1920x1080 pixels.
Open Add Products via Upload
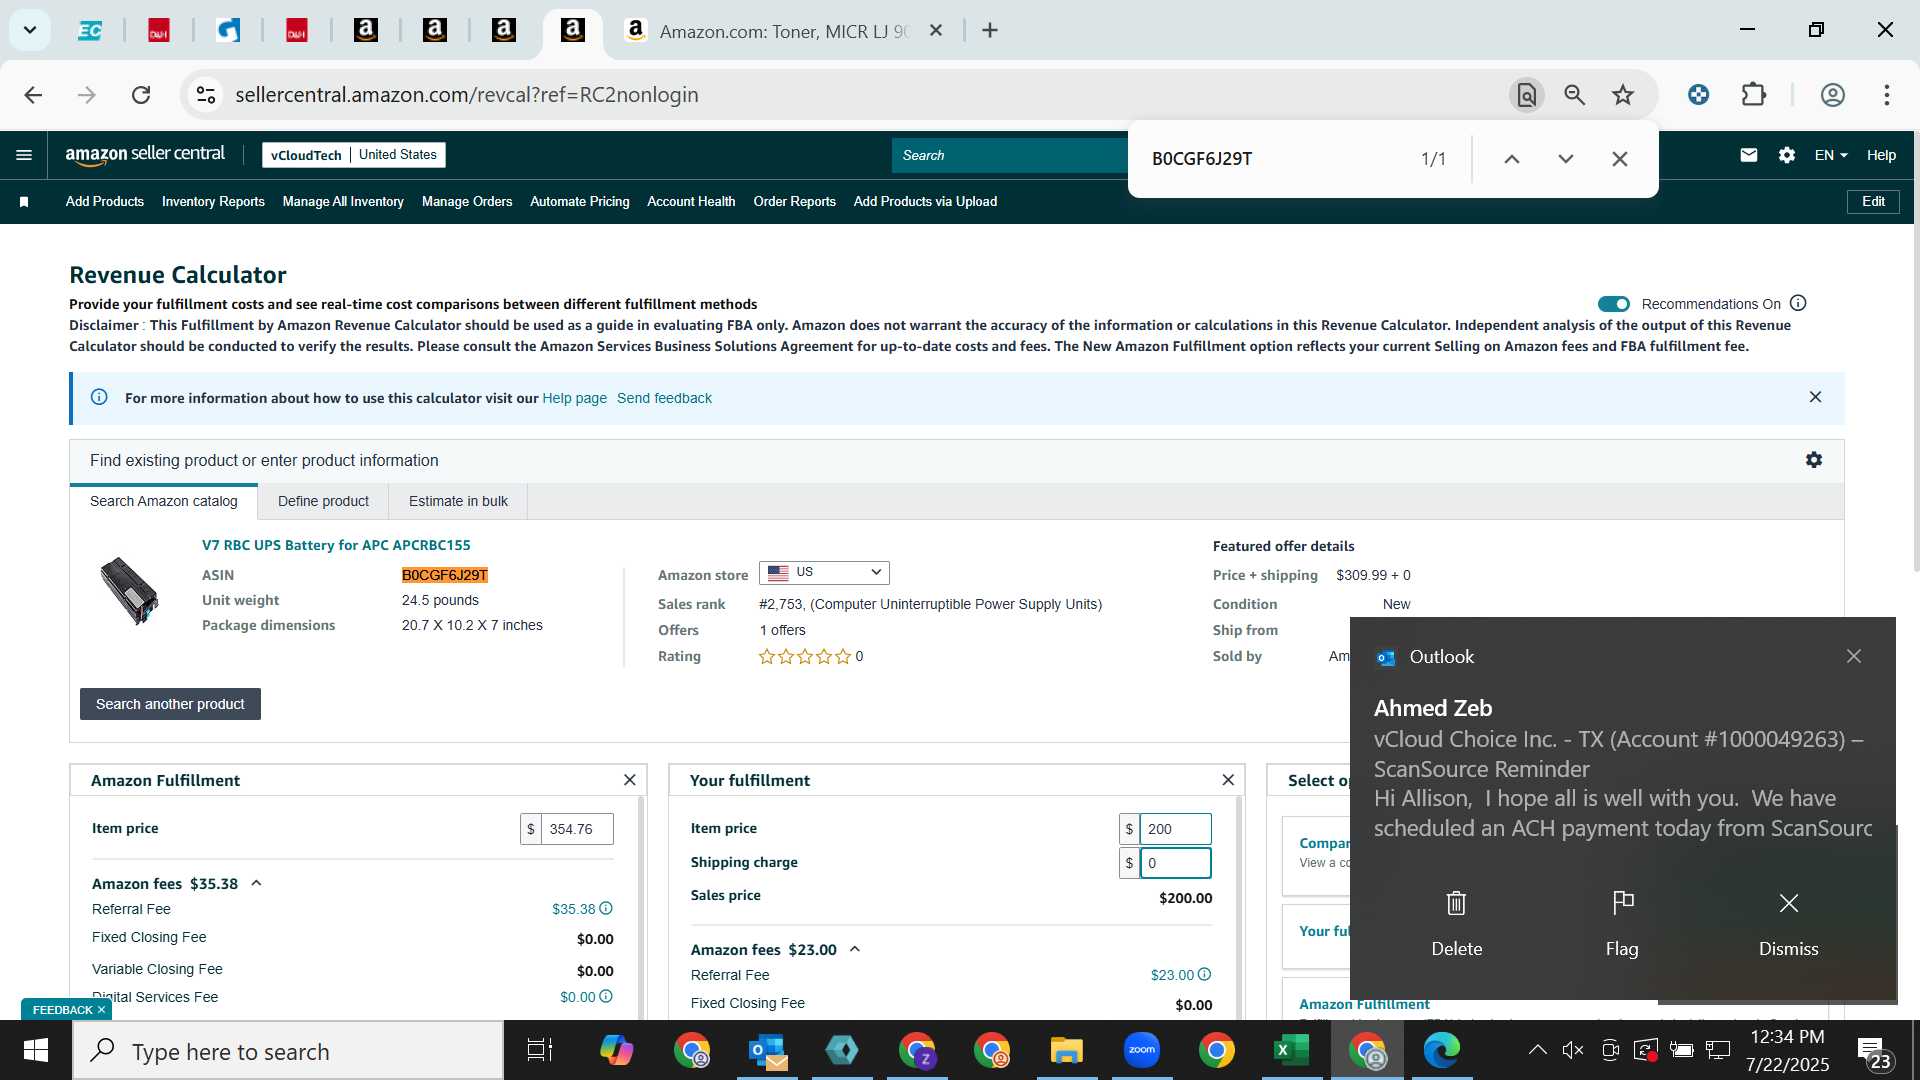coord(925,202)
